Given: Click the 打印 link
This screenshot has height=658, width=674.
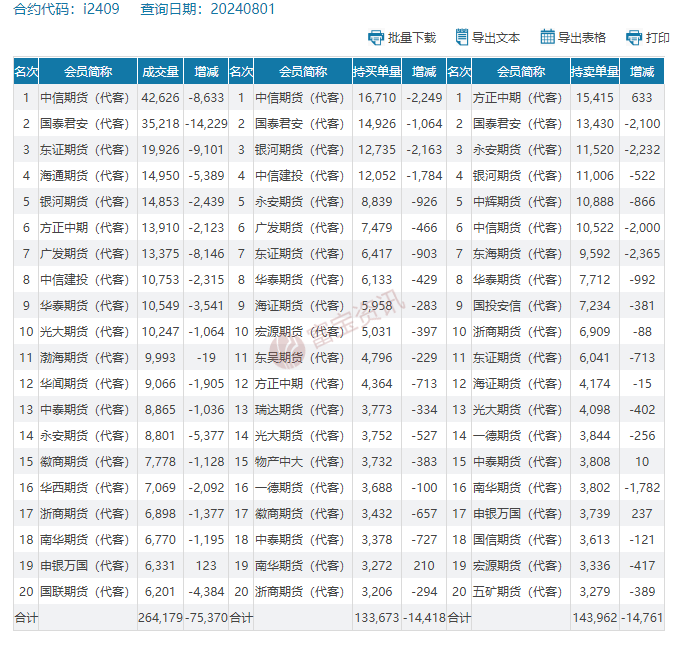Looking at the screenshot, I should pos(657,38).
